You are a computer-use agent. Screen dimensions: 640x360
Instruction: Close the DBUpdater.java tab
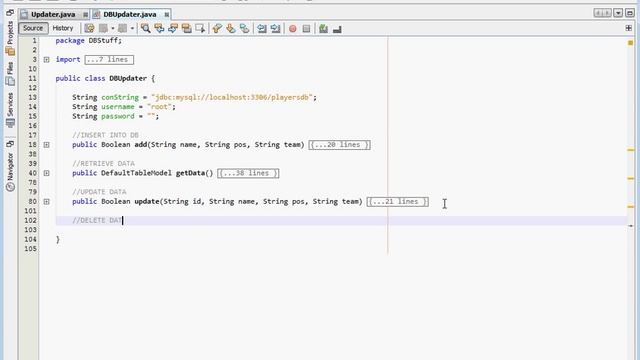(167, 15)
